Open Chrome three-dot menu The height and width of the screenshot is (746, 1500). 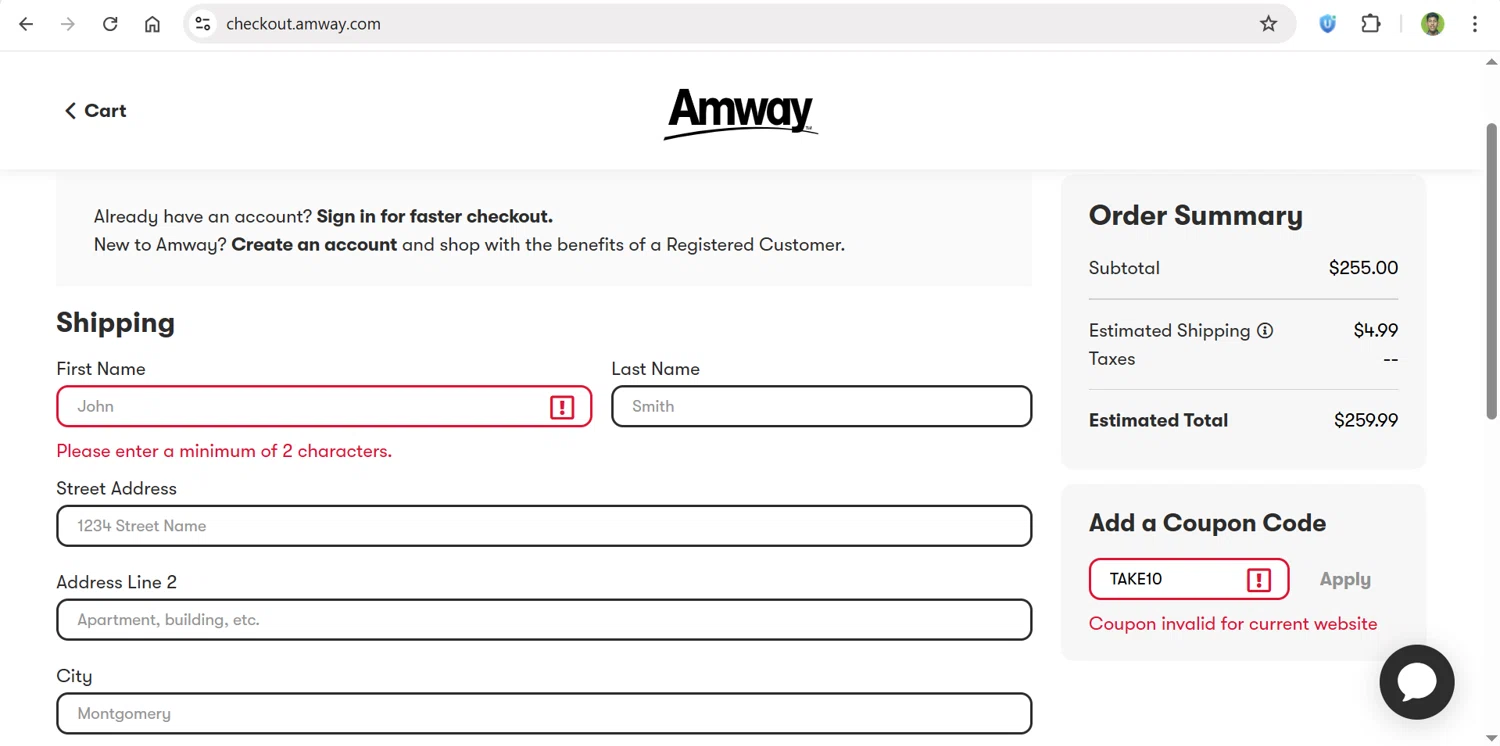click(x=1475, y=24)
